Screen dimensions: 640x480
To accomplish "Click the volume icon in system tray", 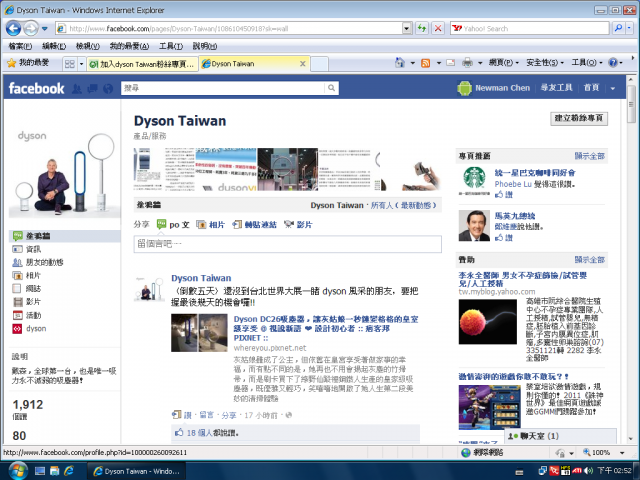I will click(589, 471).
